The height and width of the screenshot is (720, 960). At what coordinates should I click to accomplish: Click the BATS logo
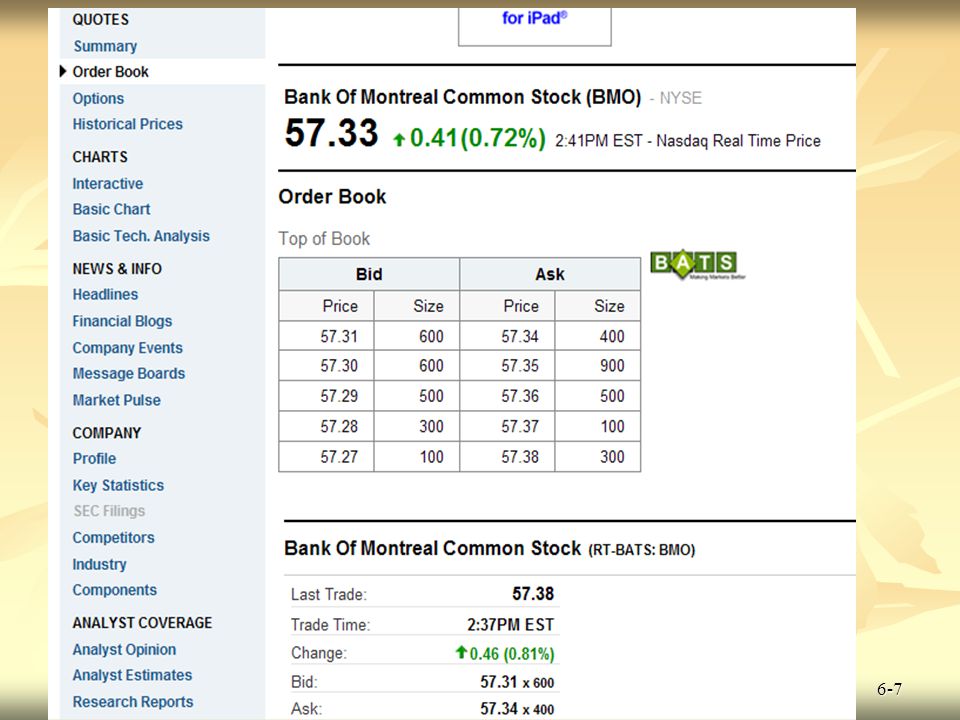[697, 265]
